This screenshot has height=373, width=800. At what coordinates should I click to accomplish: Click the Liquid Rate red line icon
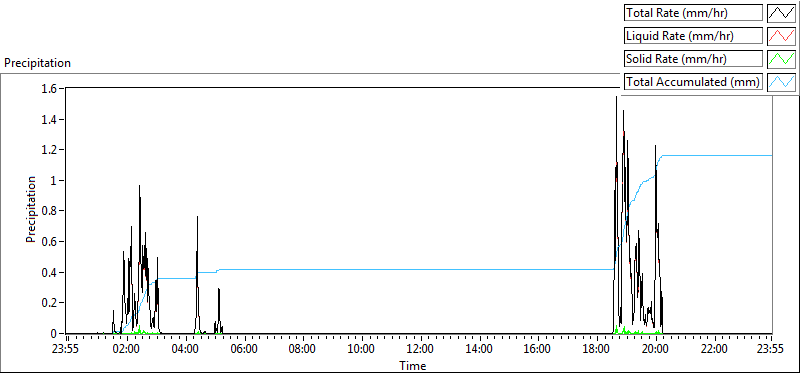pyautogui.click(x=782, y=36)
